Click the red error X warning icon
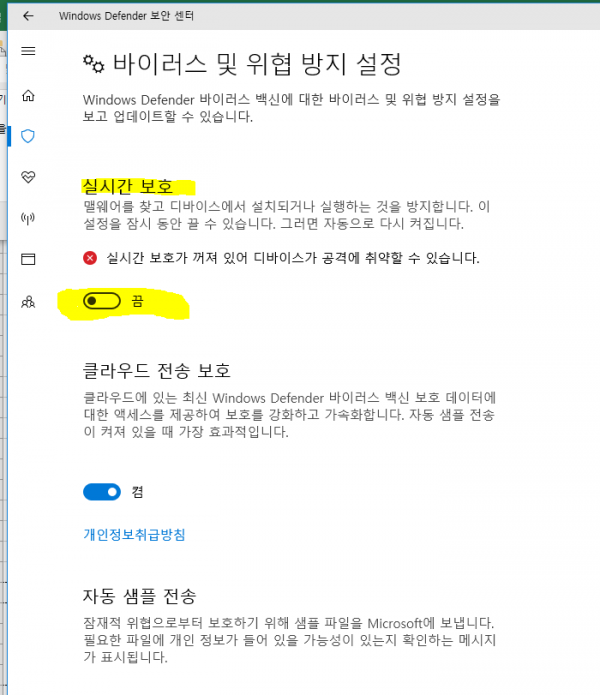 pos(90,258)
